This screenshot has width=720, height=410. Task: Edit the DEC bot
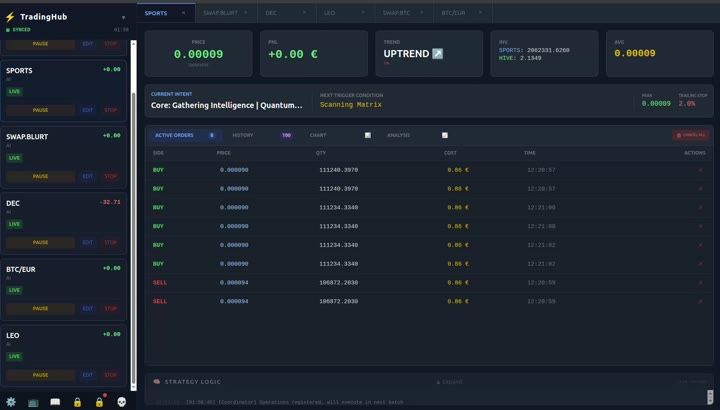coord(88,242)
